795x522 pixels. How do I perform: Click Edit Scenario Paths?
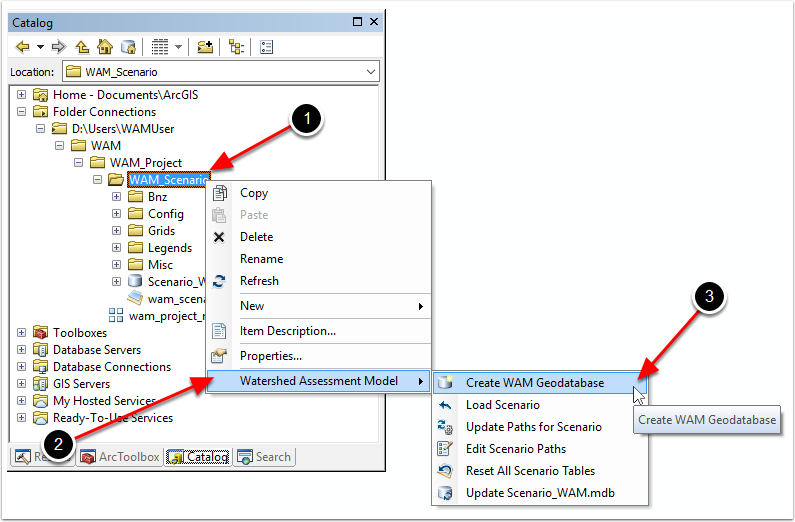[540, 449]
